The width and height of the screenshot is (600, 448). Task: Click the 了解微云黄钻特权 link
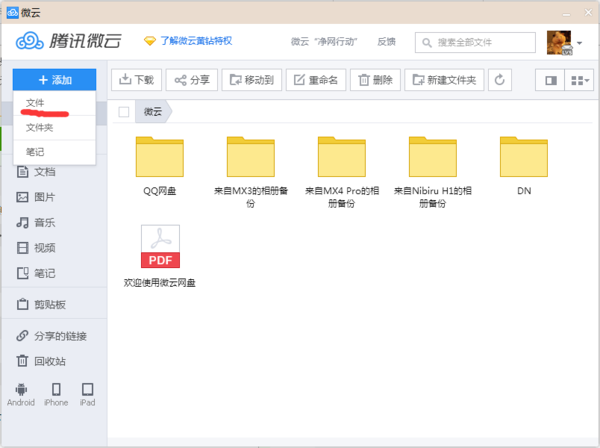(x=188, y=41)
